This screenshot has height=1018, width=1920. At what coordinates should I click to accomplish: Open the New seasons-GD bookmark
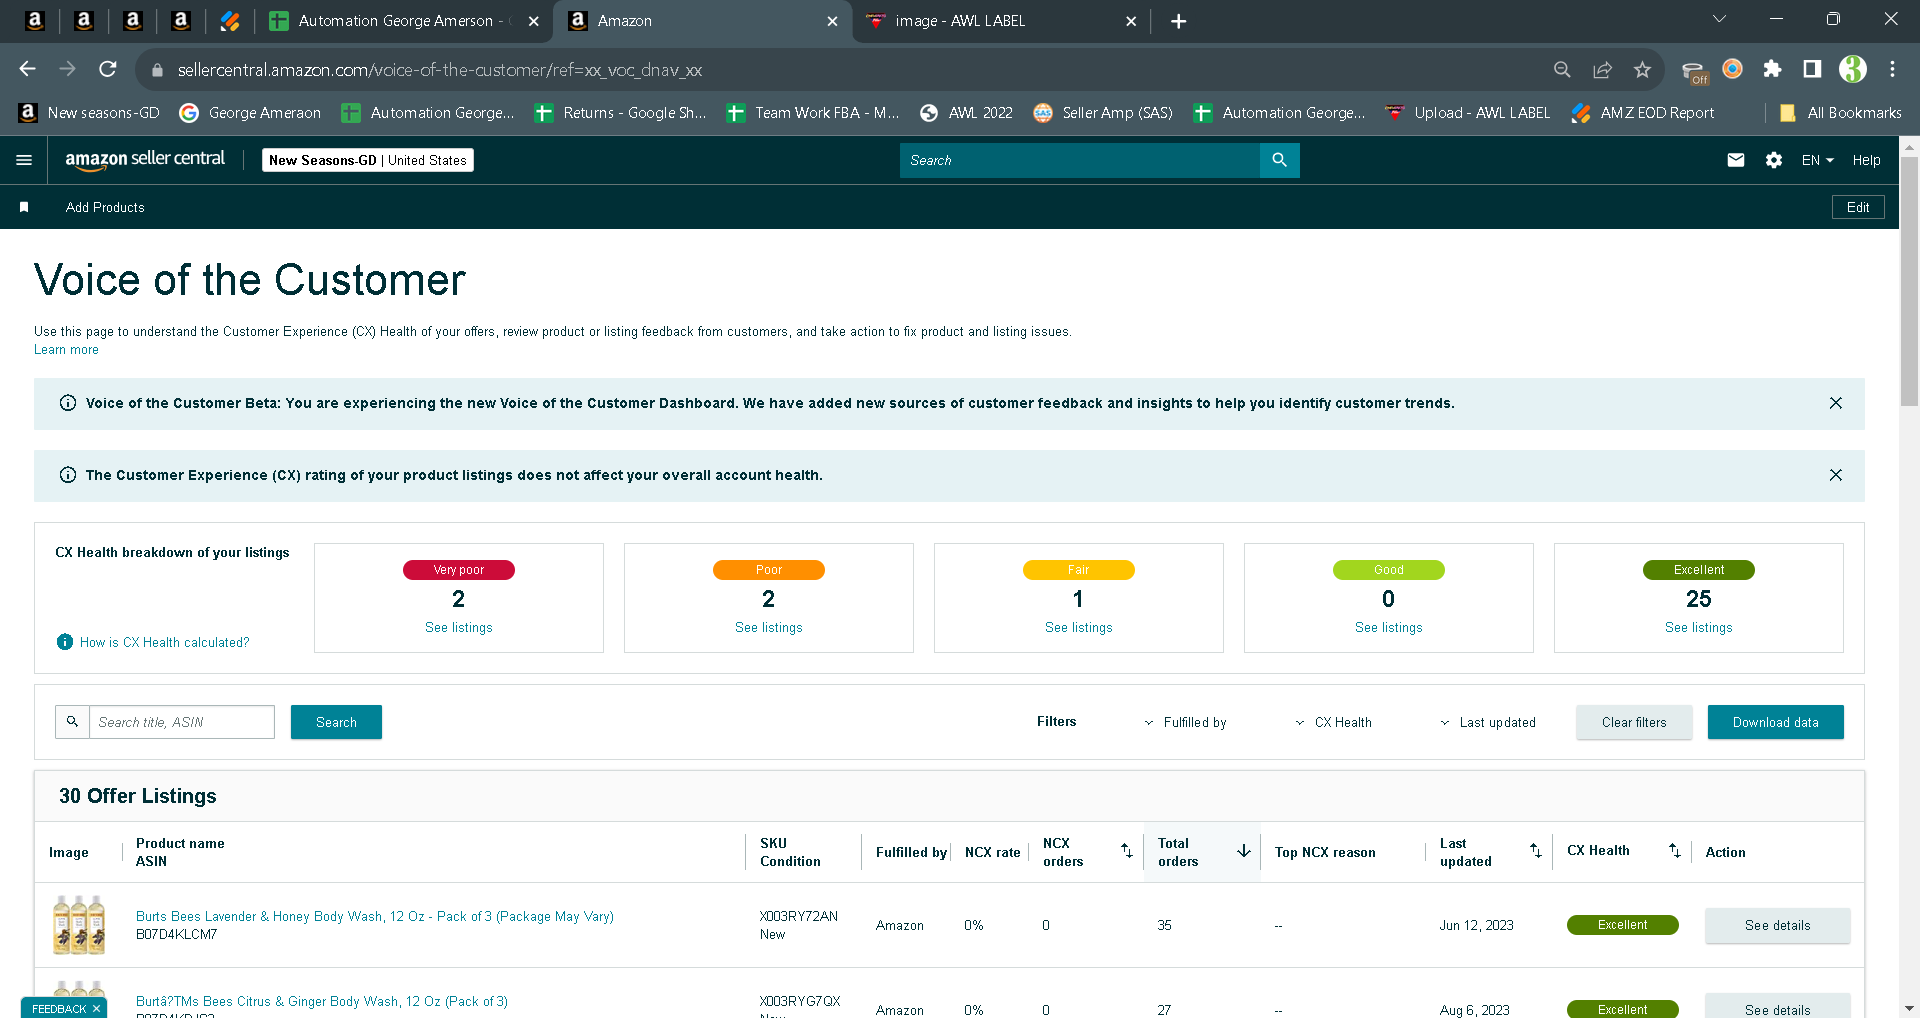point(89,113)
